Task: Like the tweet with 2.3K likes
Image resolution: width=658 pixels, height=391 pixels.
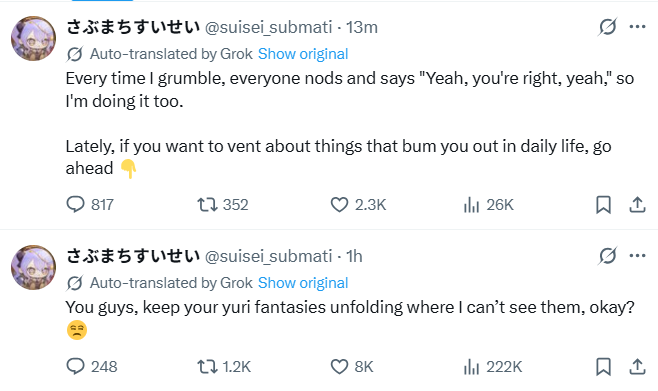Action: 358,205
